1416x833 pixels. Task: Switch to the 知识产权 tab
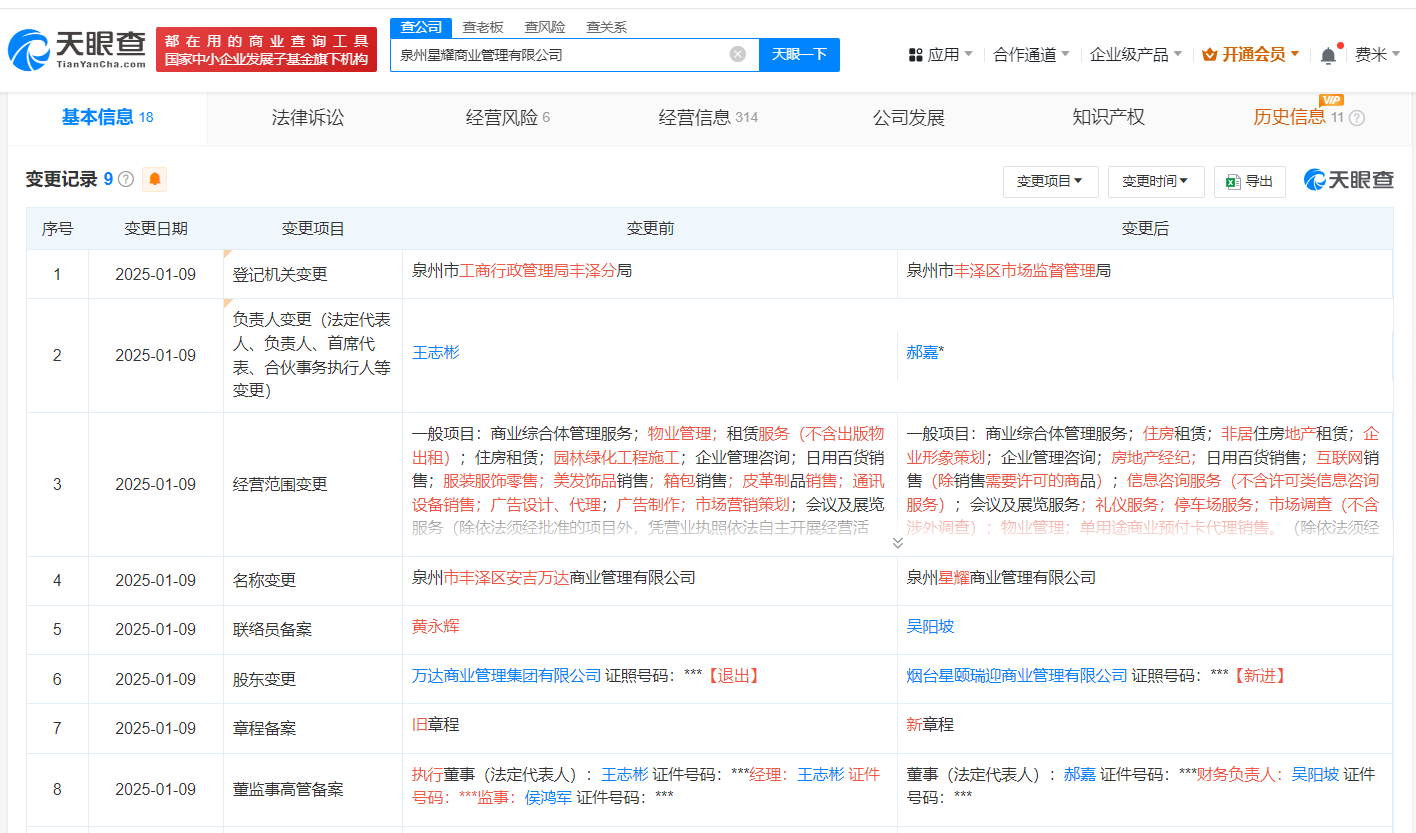1108,117
